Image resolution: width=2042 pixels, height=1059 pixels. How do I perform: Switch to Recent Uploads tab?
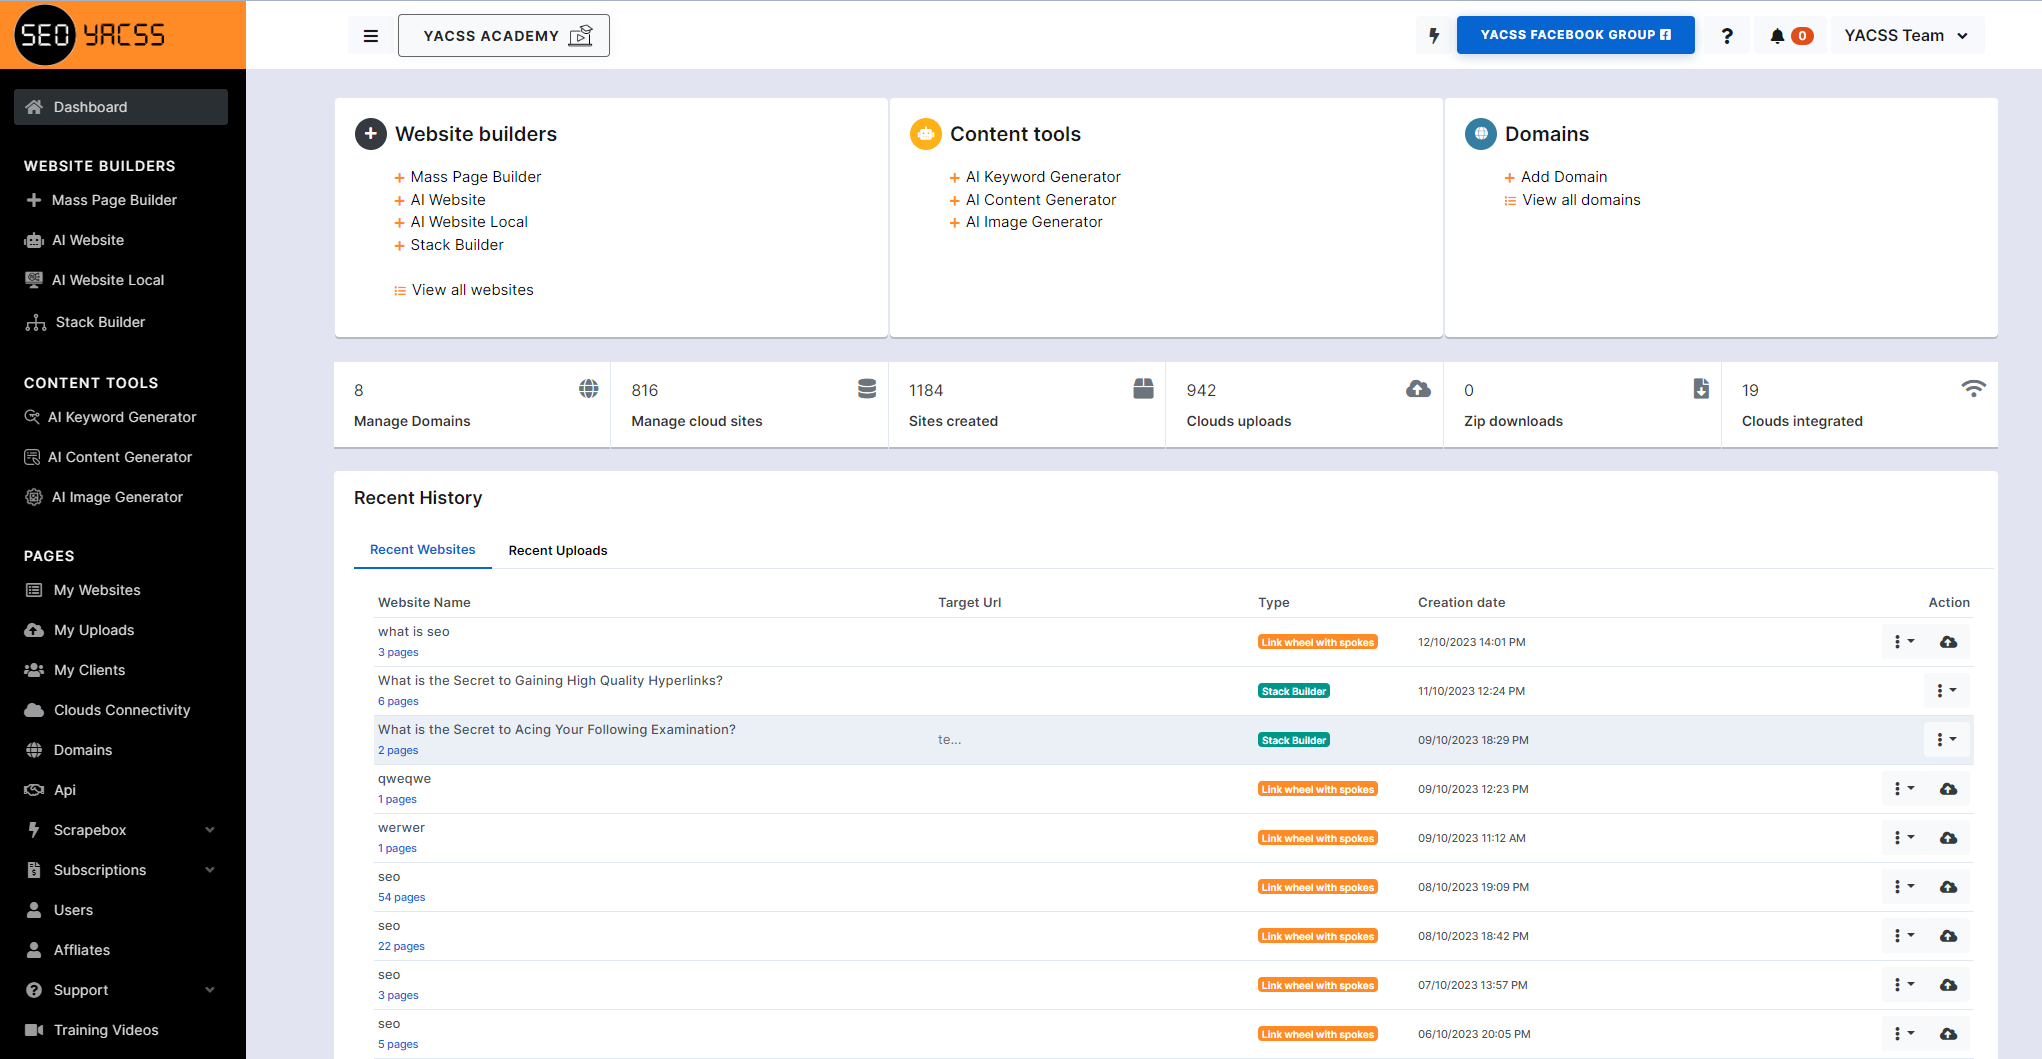point(558,551)
